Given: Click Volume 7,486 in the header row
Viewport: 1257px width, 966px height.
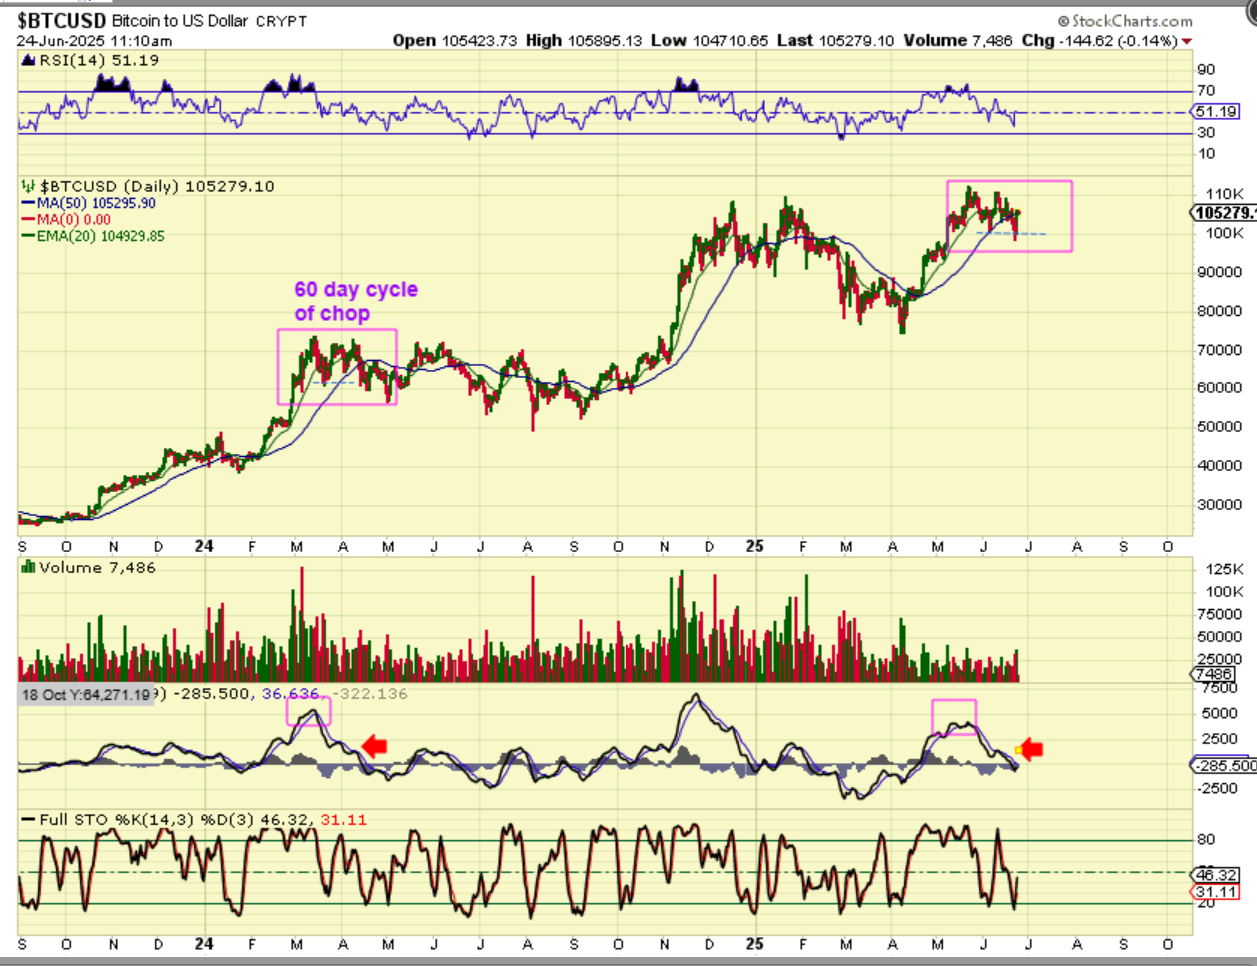Looking at the screenshot, I should pos(957,40).
